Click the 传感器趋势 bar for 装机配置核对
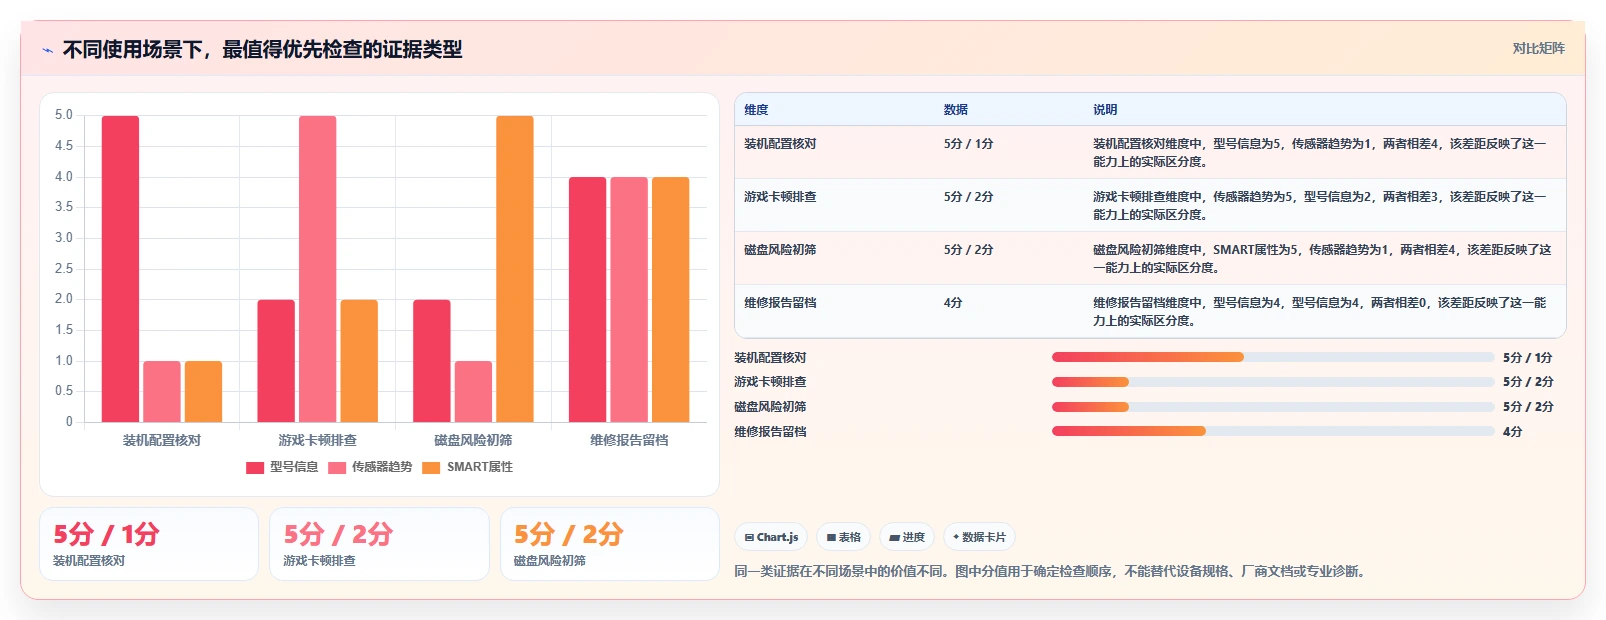The image size is (1606, 620). pyautogui.click(x=162, y=391)
